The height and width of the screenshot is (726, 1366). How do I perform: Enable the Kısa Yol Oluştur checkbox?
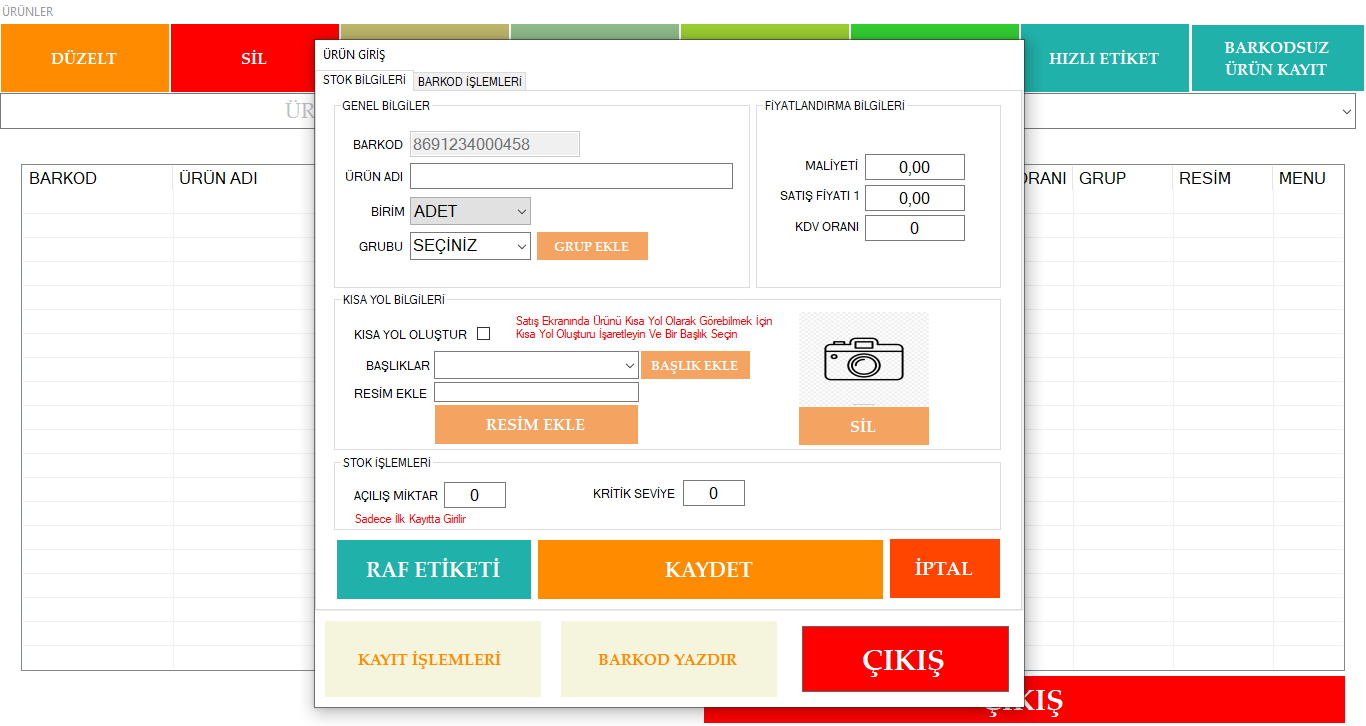coord(484,334)
